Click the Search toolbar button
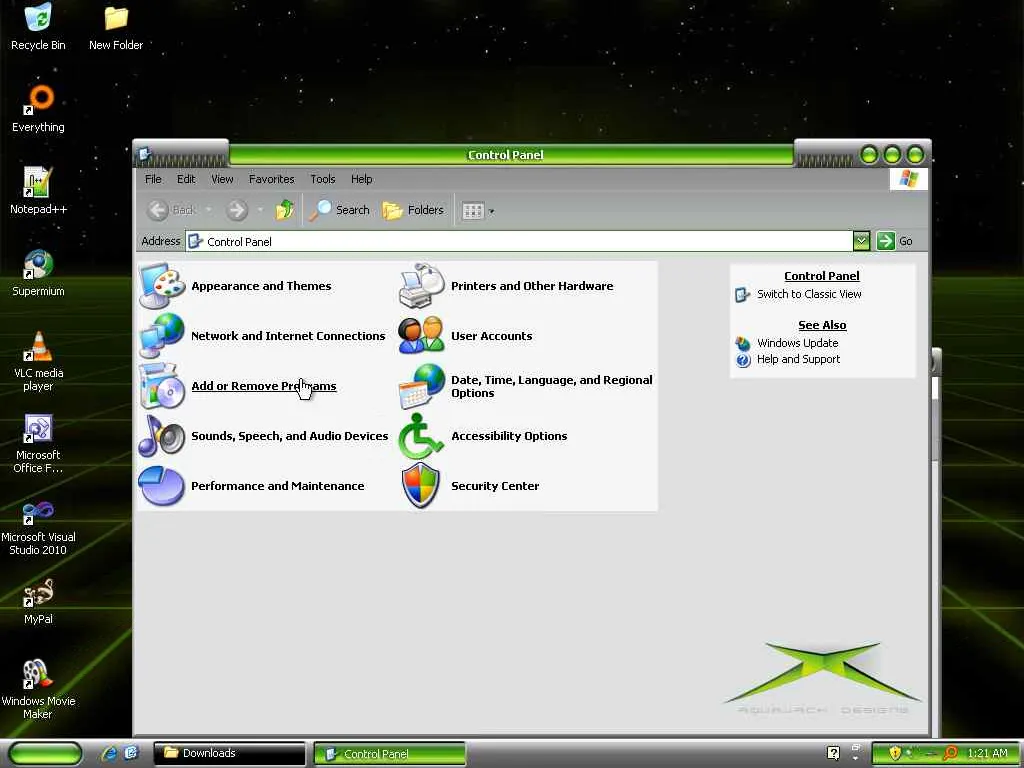1024x768 pixels. pyautogui.click(x=340, y=210)
